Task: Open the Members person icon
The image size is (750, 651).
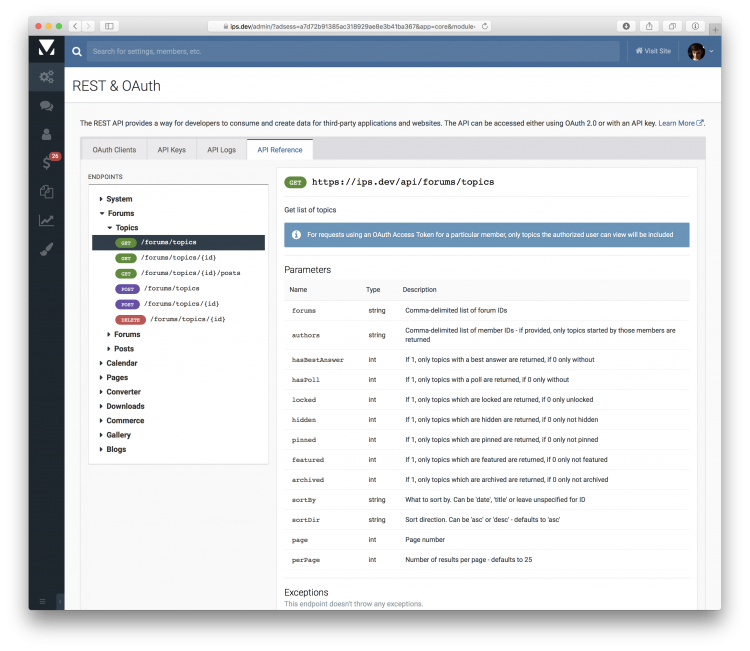Action: coord(46,134)
